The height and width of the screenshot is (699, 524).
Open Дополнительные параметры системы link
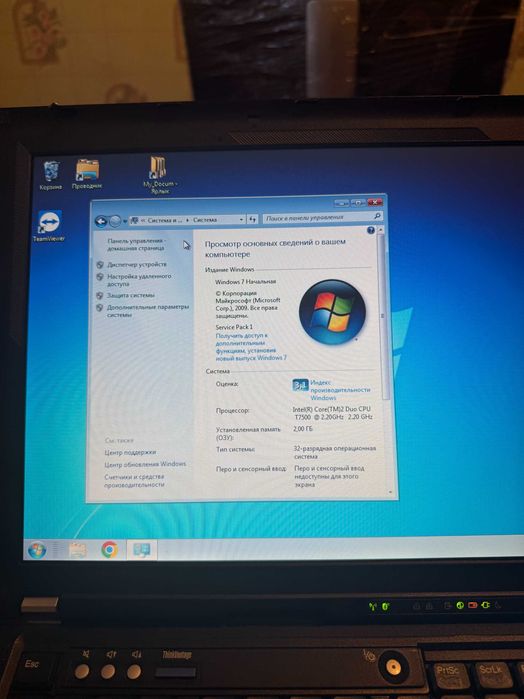148,311
